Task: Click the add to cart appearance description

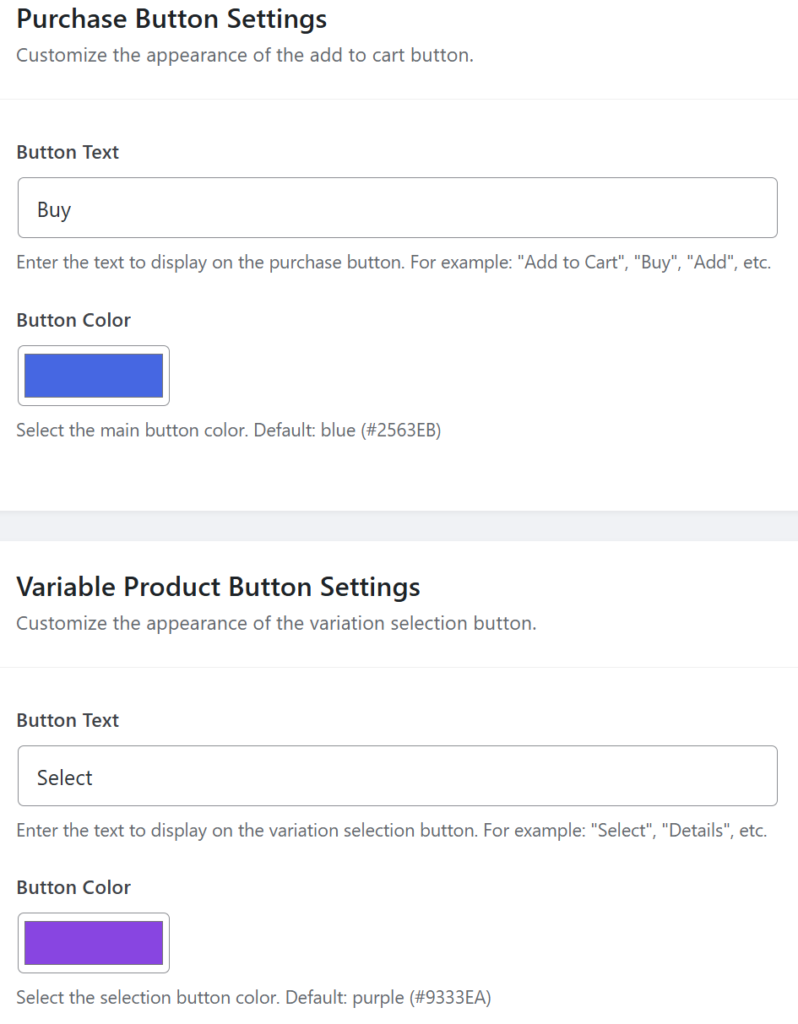Action: (245, 55)
